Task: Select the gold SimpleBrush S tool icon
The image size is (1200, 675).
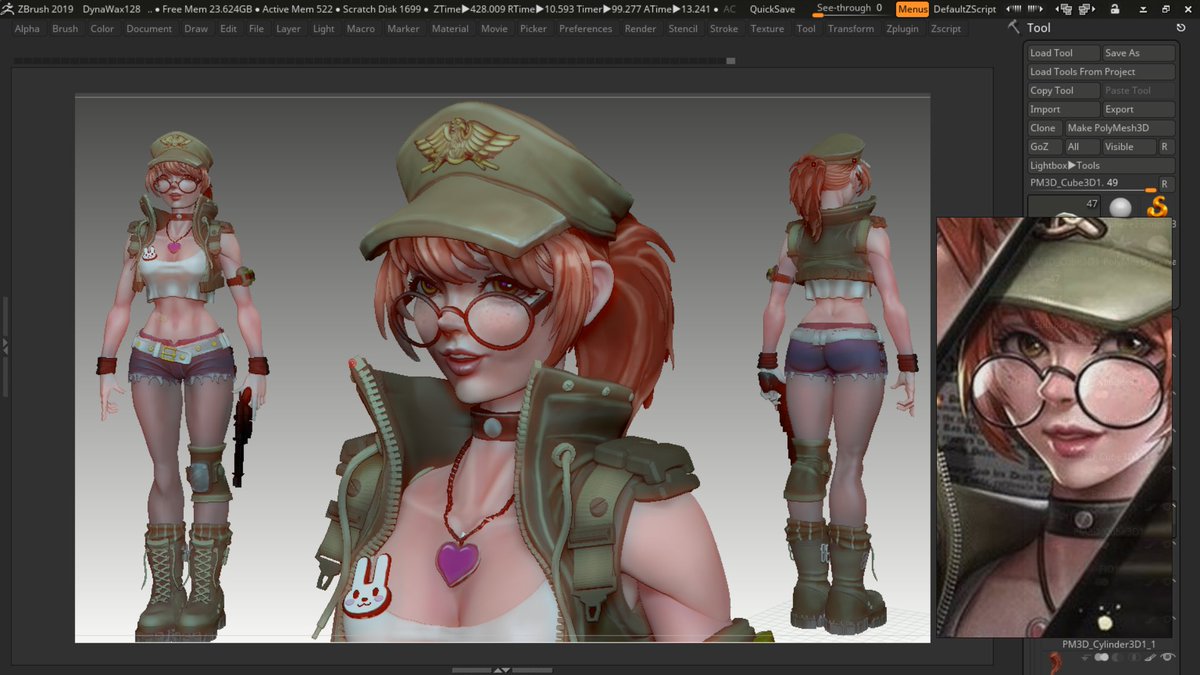Action: pos(1157,207)
